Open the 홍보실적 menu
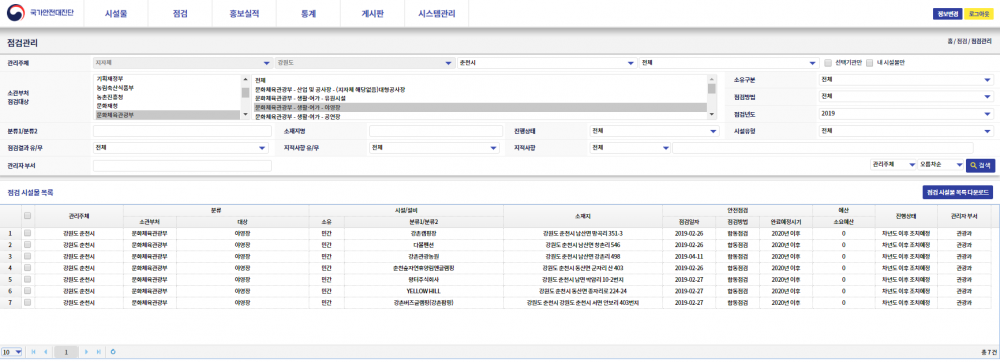Viewport: 1000px width, 362px height. [x=244, y=13]
